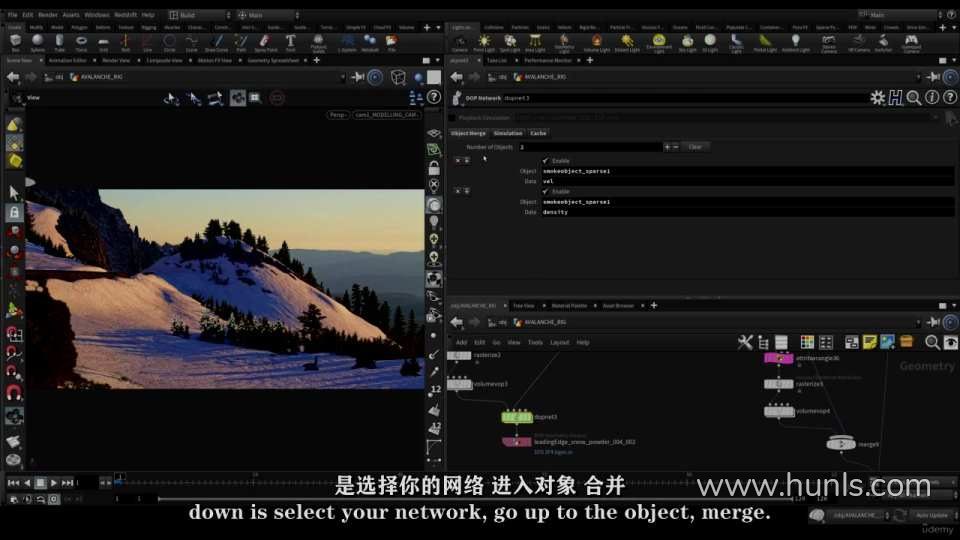Toggle first Enable checkbox for vel
Screen dimensions: 960x540
[546, 160]
